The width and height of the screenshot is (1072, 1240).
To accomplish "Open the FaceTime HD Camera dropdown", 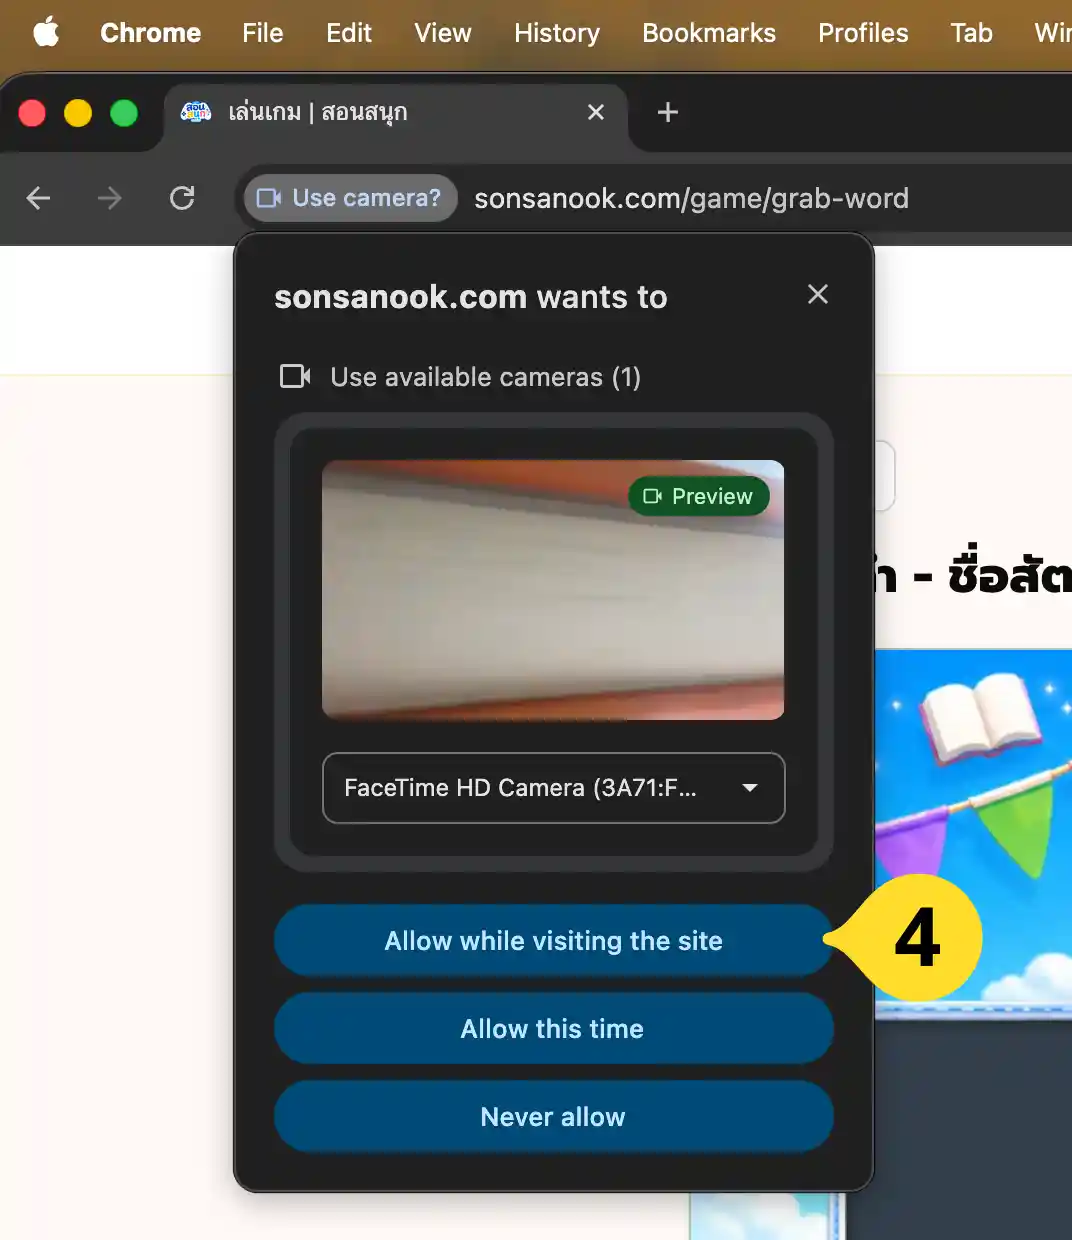I will pos(554,788).
